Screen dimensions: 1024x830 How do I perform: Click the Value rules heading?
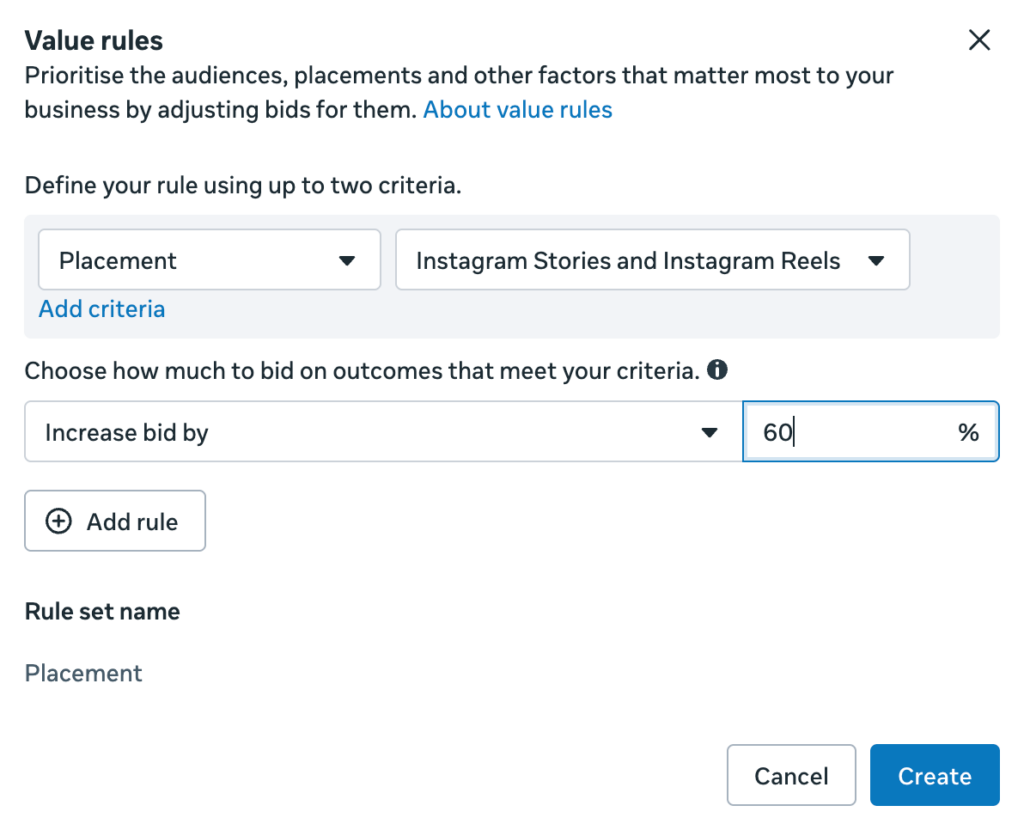pyautogui.click(x=93, y=40)
